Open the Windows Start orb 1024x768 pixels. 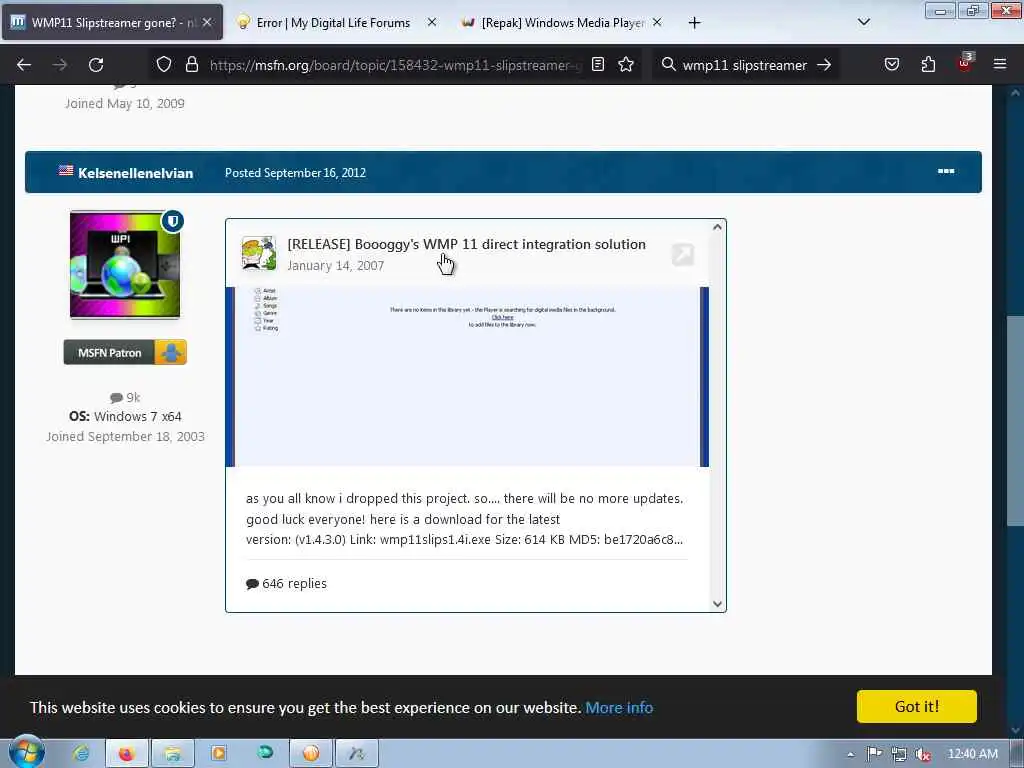pos(26,752)
